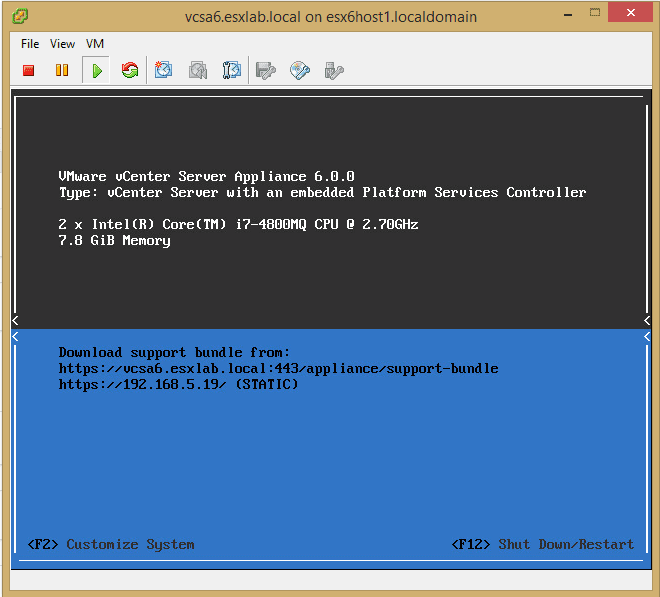Screen dimensions: 660x597
Task: Click the https://192.168.5.19/ address line
Action: pos(178,384)
